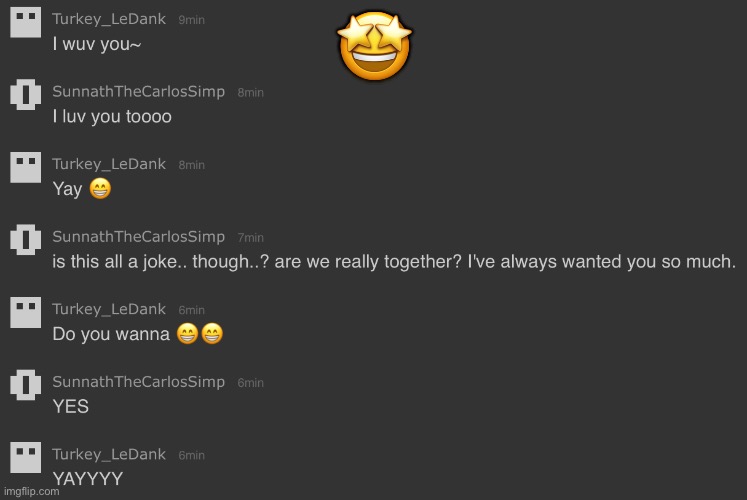Click the avatar next to "Do you wanna"
The image size is (747, 500).
(x=25, y=313)
